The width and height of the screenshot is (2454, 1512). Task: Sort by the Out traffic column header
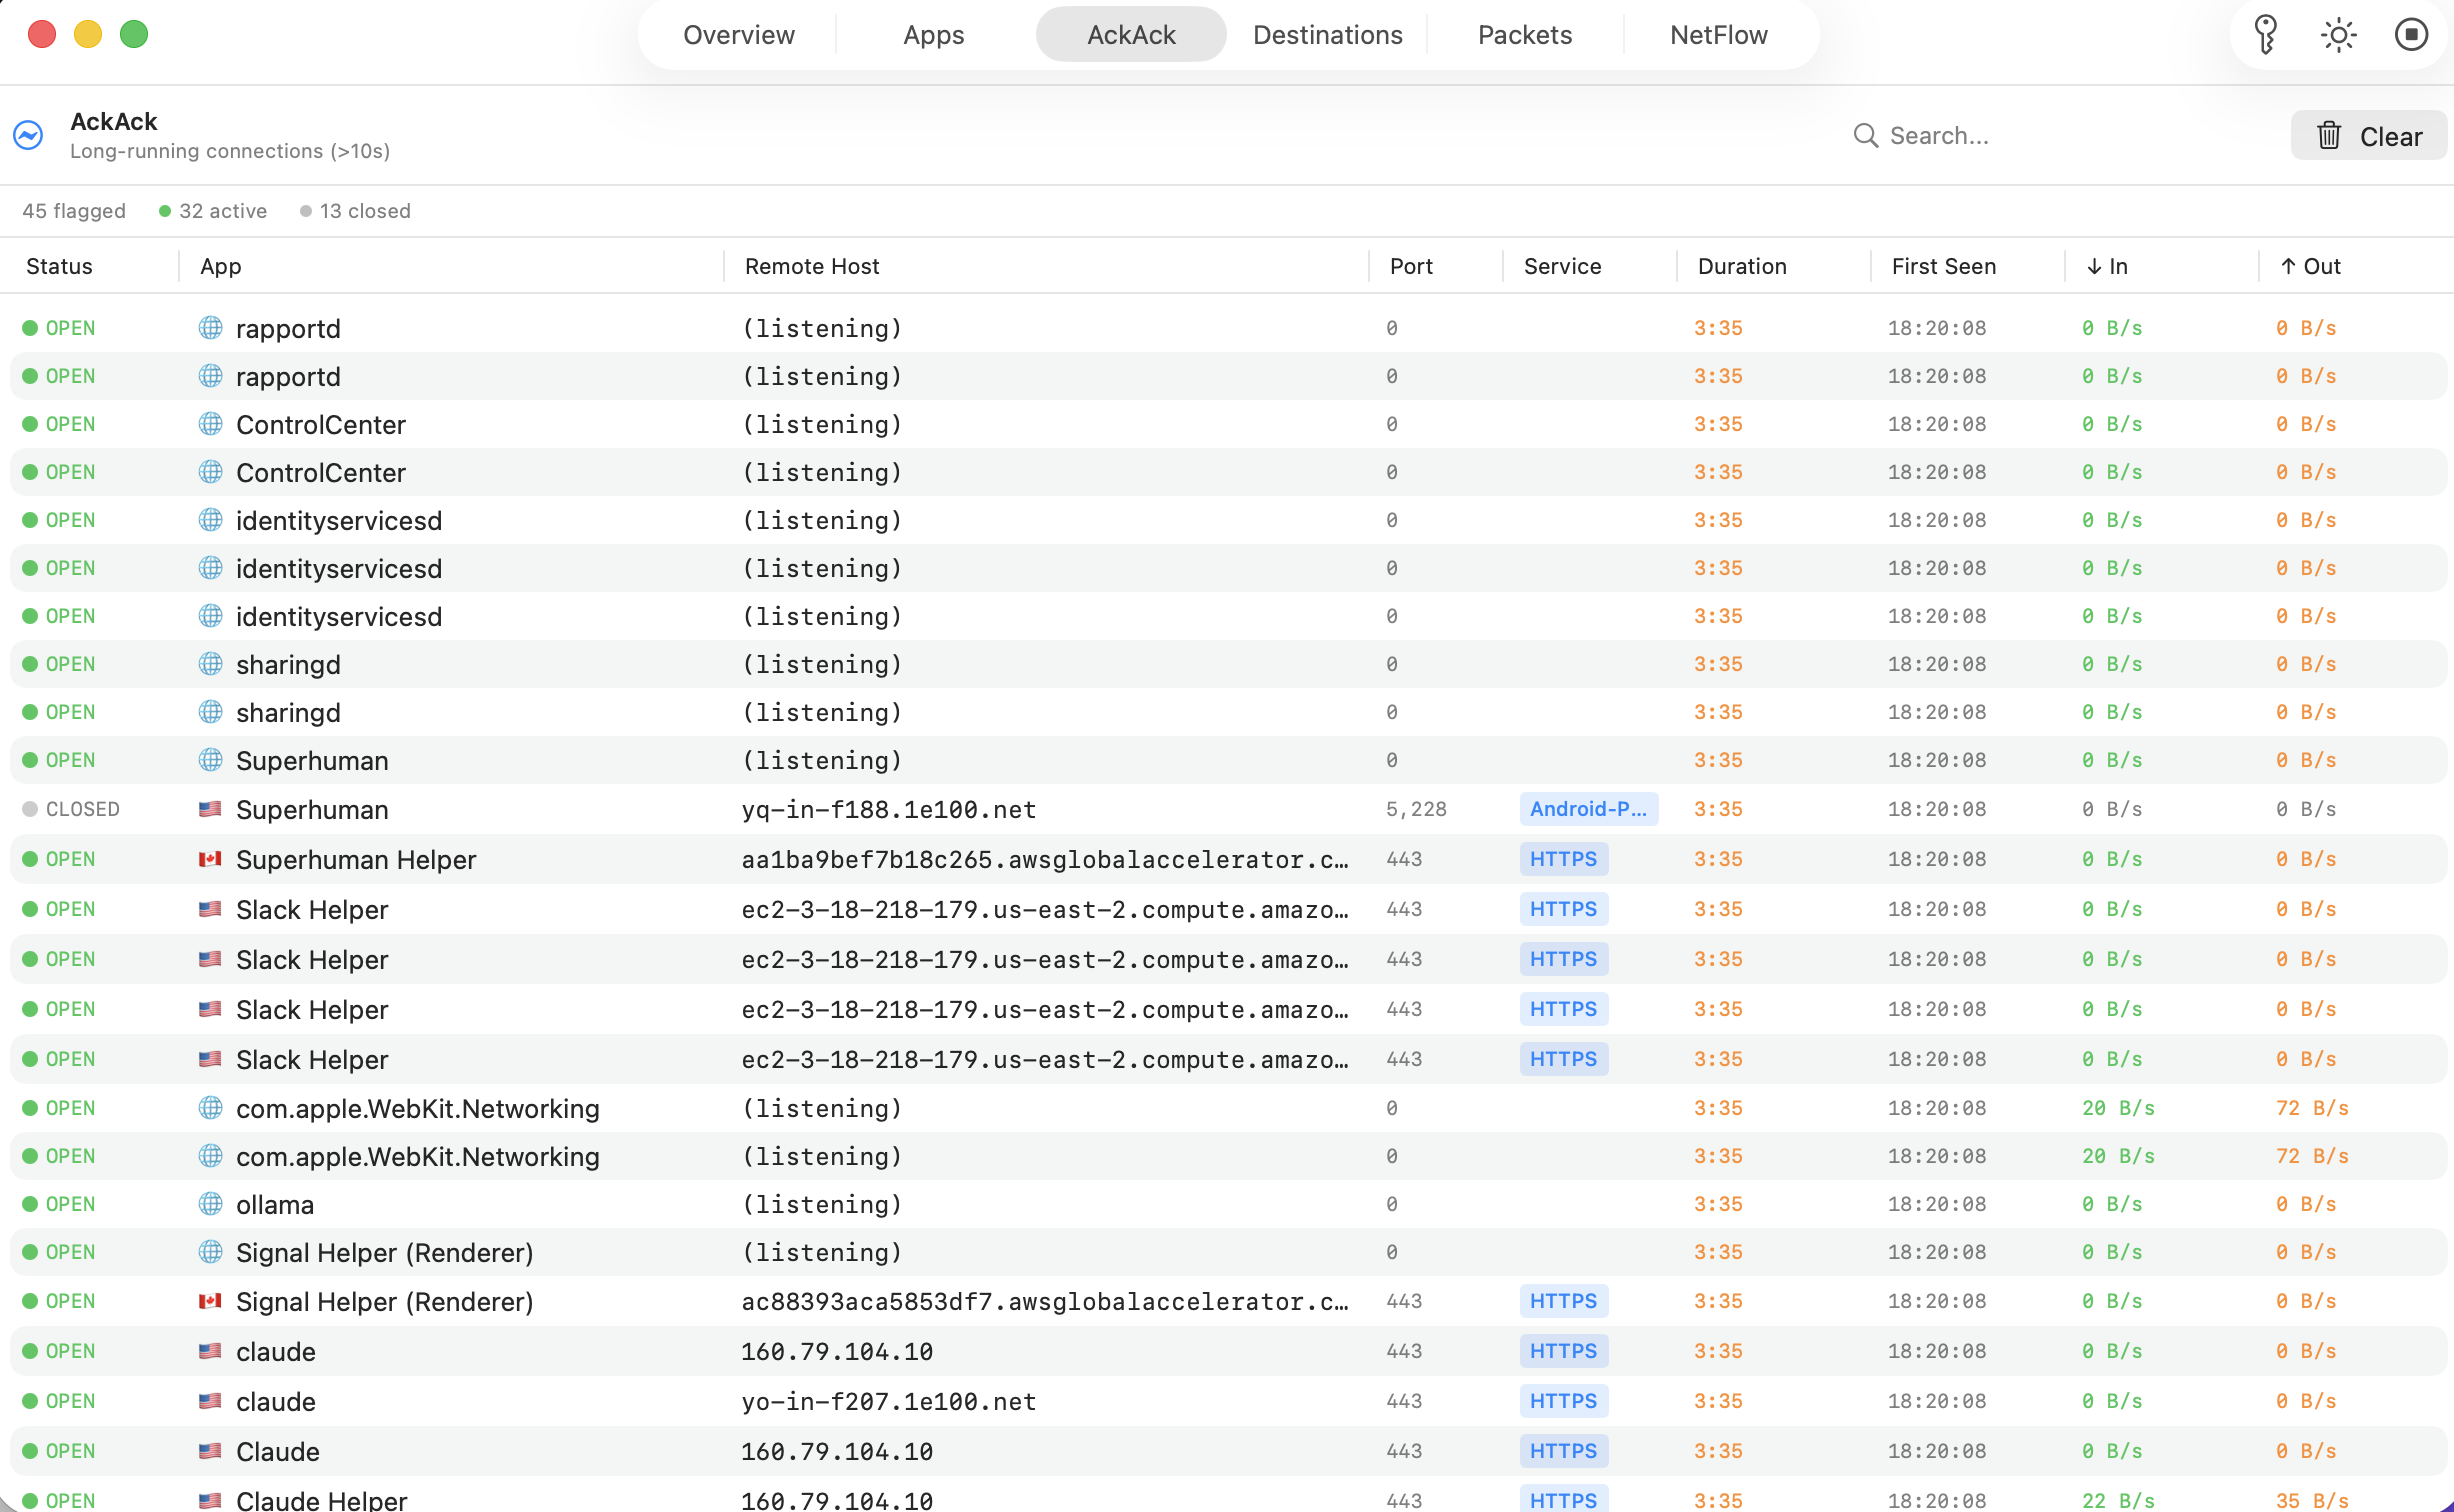coord(2310,266)
